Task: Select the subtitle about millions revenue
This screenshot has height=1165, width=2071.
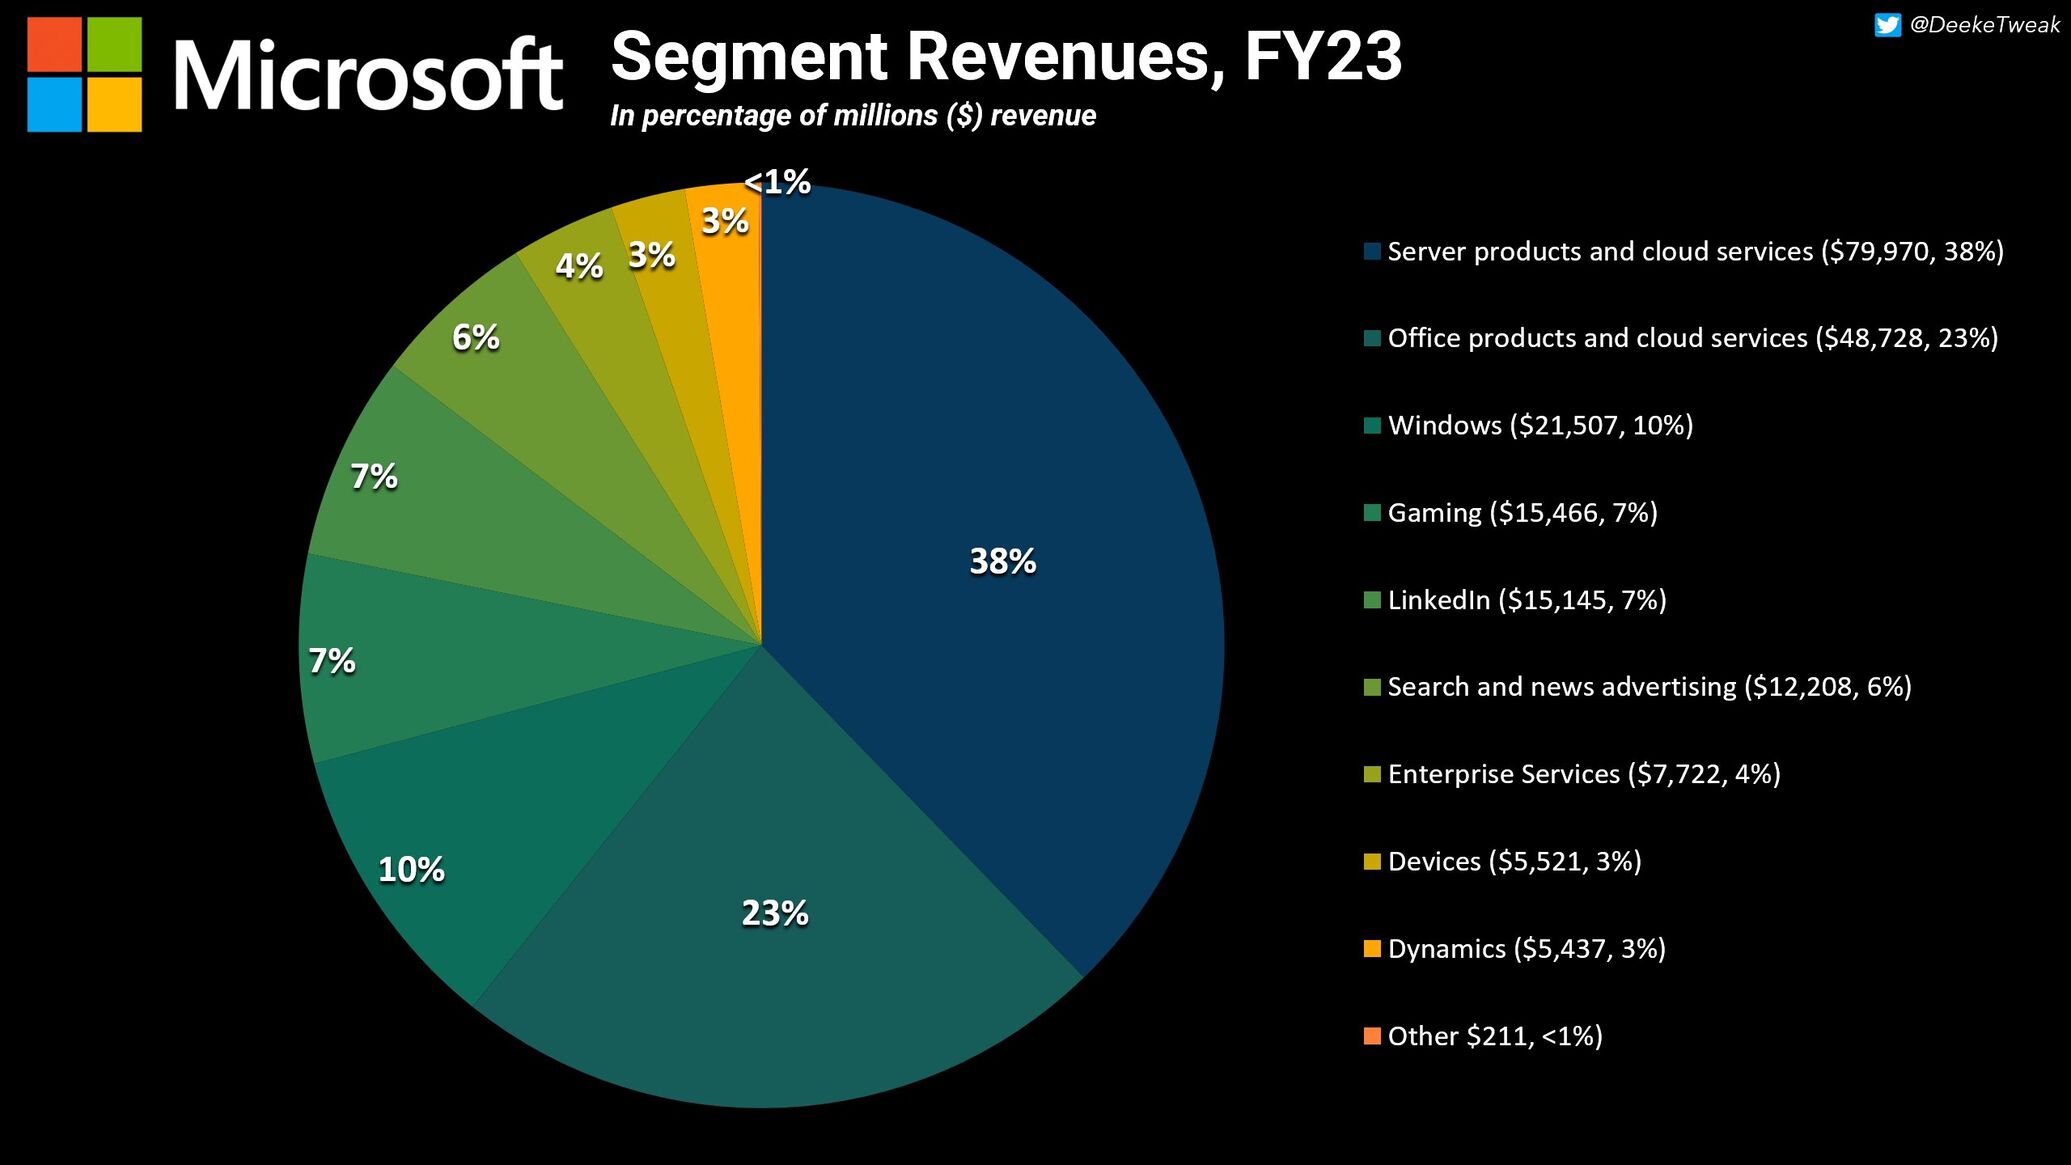Action: [853, 116]
